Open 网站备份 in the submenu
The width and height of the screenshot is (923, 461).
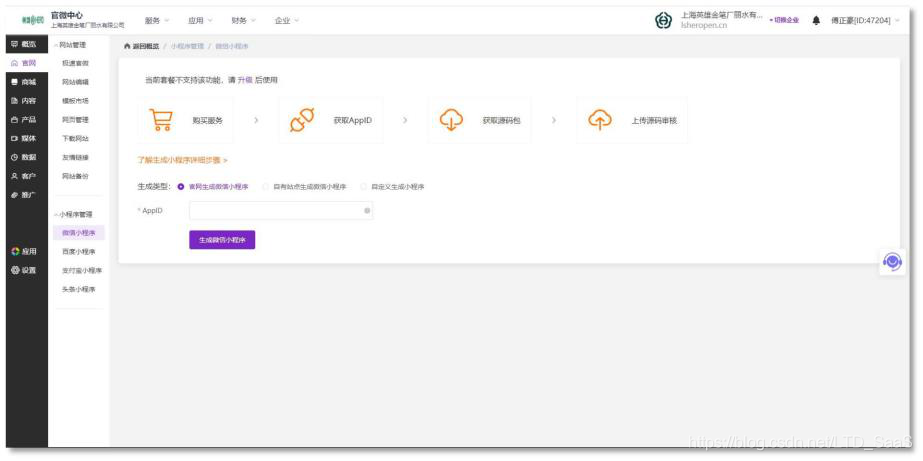75,176
